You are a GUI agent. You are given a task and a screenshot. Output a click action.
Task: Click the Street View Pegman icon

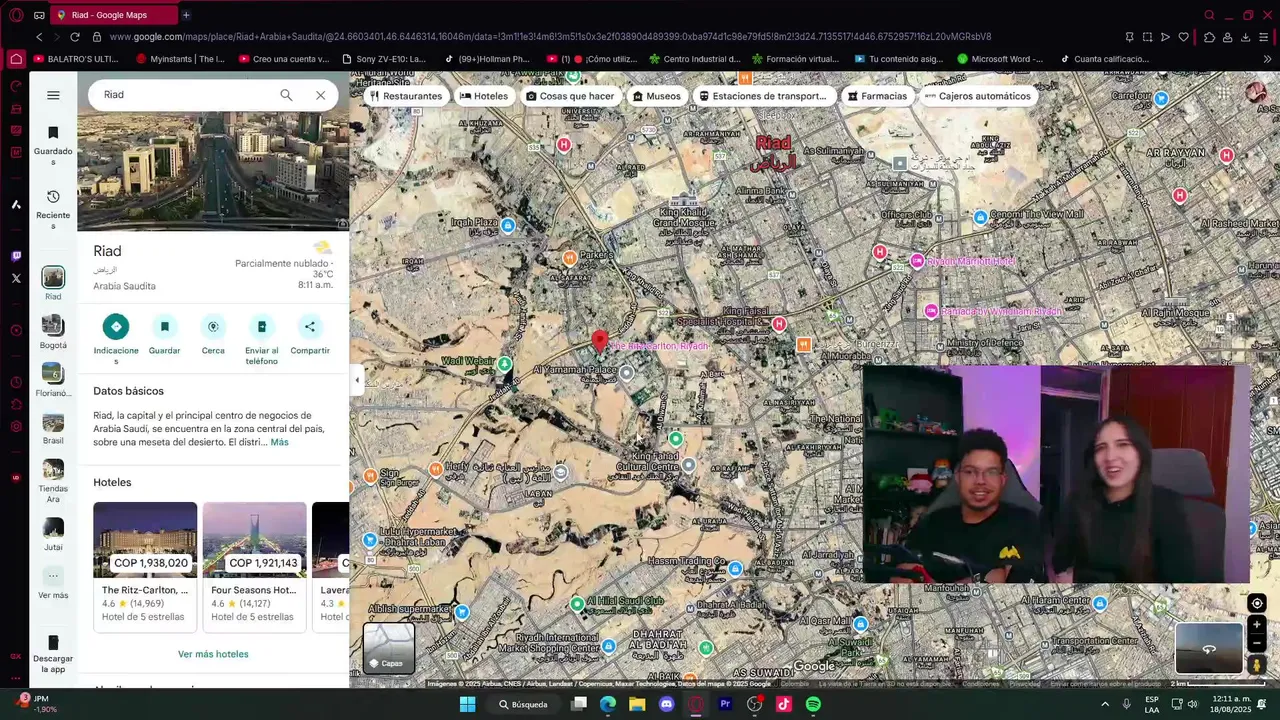point(1257,664)
